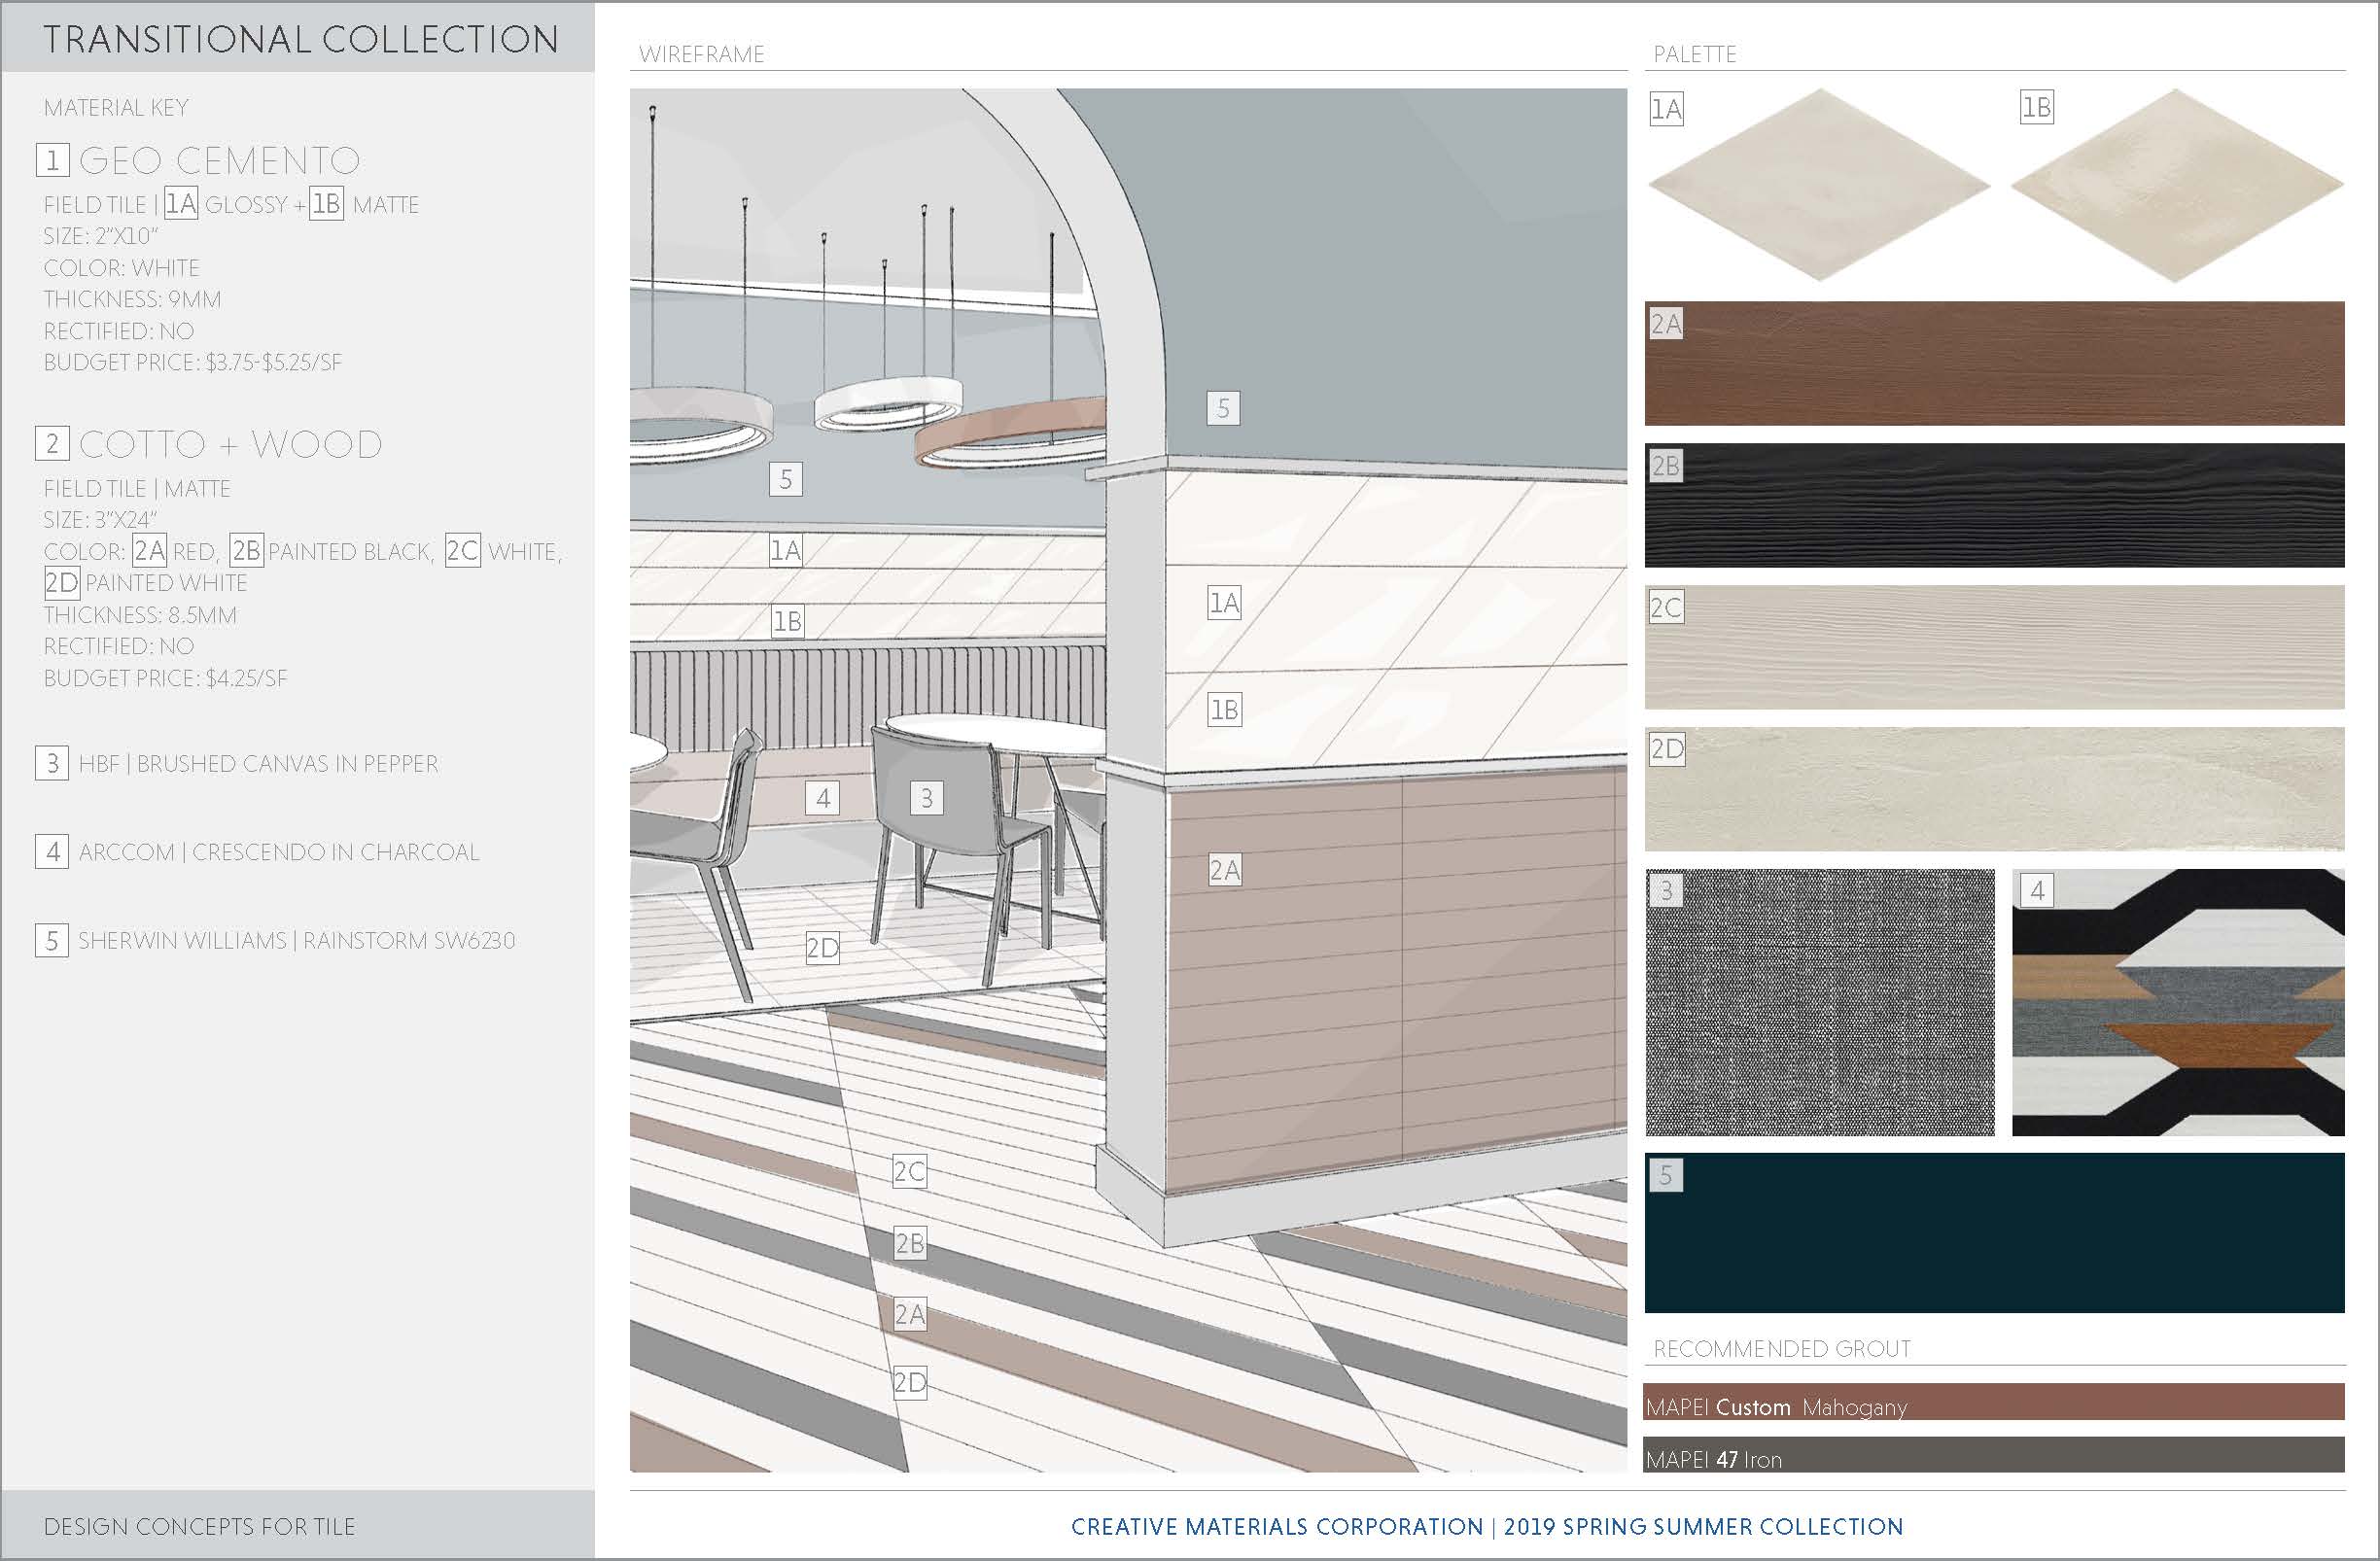Image resolution: width=2380 pixels, height=1561 pixels.
Task: Click the gray pepper fabric swatch numbered 3
Action: pos(1820,1002)
